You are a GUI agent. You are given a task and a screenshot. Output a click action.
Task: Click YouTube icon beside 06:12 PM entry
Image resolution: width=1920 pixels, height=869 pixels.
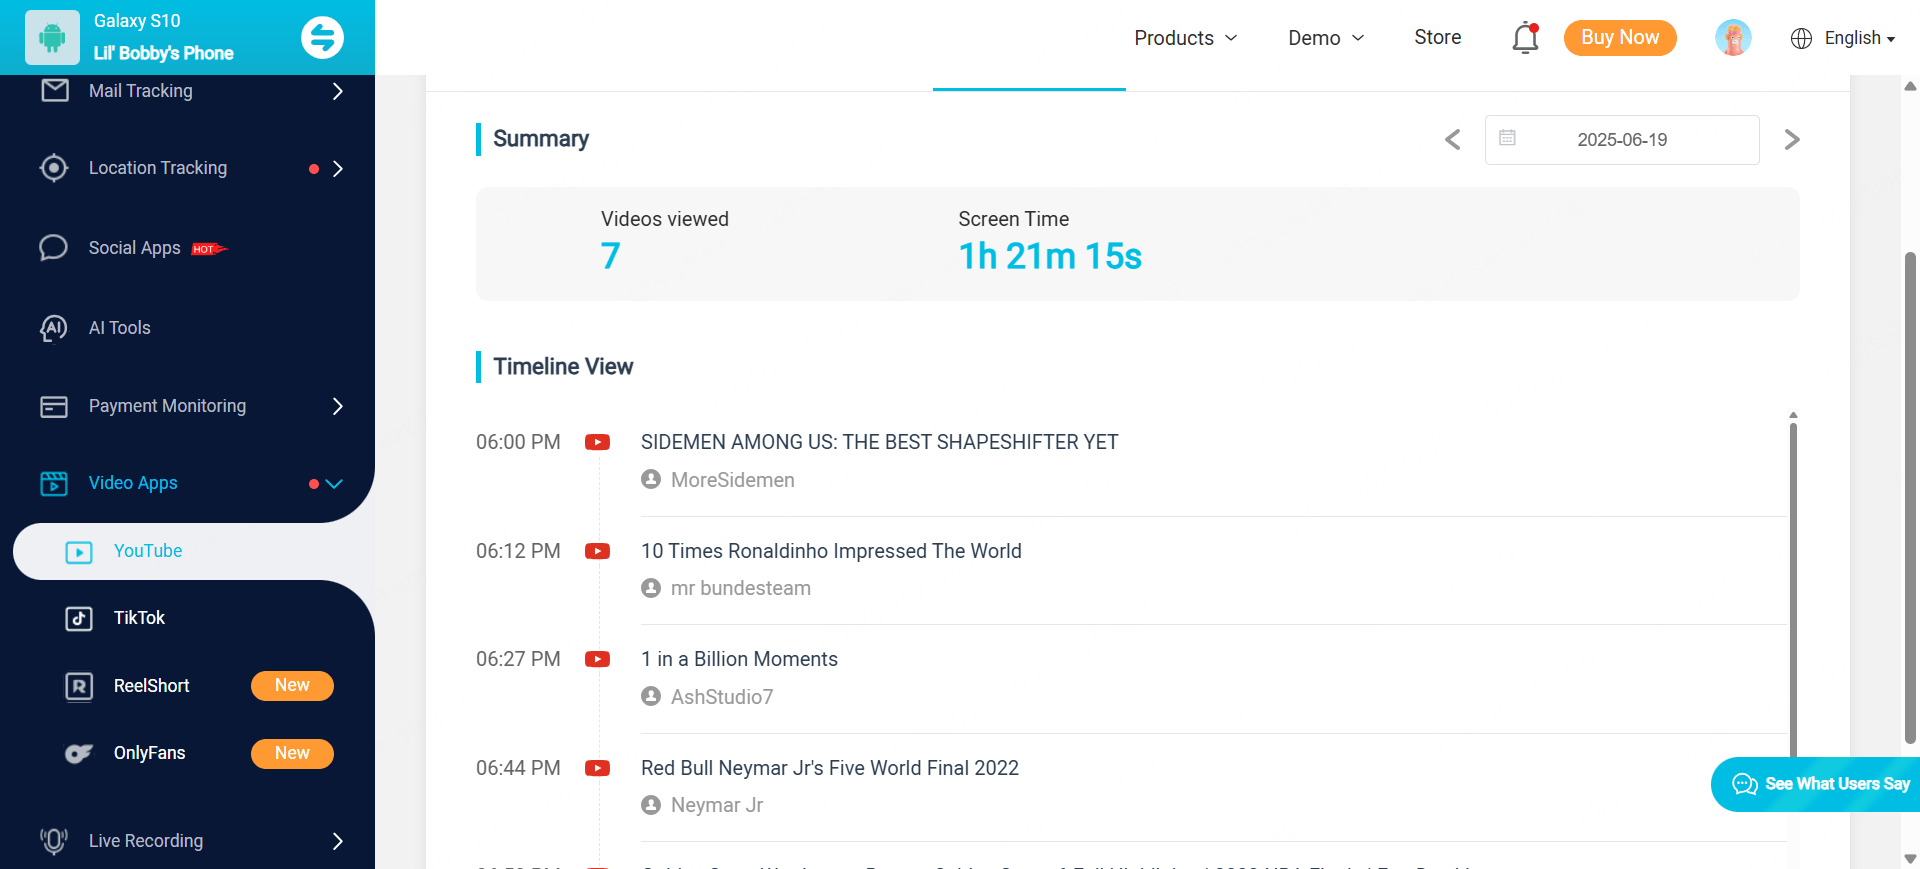(598, 551)
